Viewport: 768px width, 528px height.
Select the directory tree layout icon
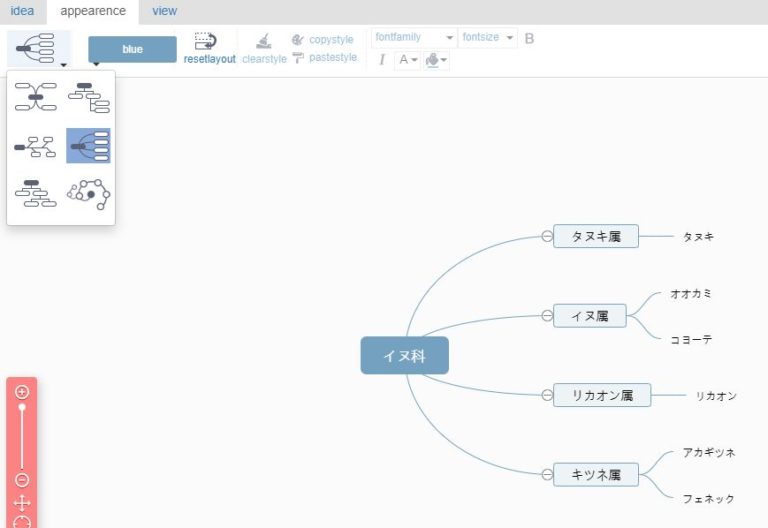[88, 98]
